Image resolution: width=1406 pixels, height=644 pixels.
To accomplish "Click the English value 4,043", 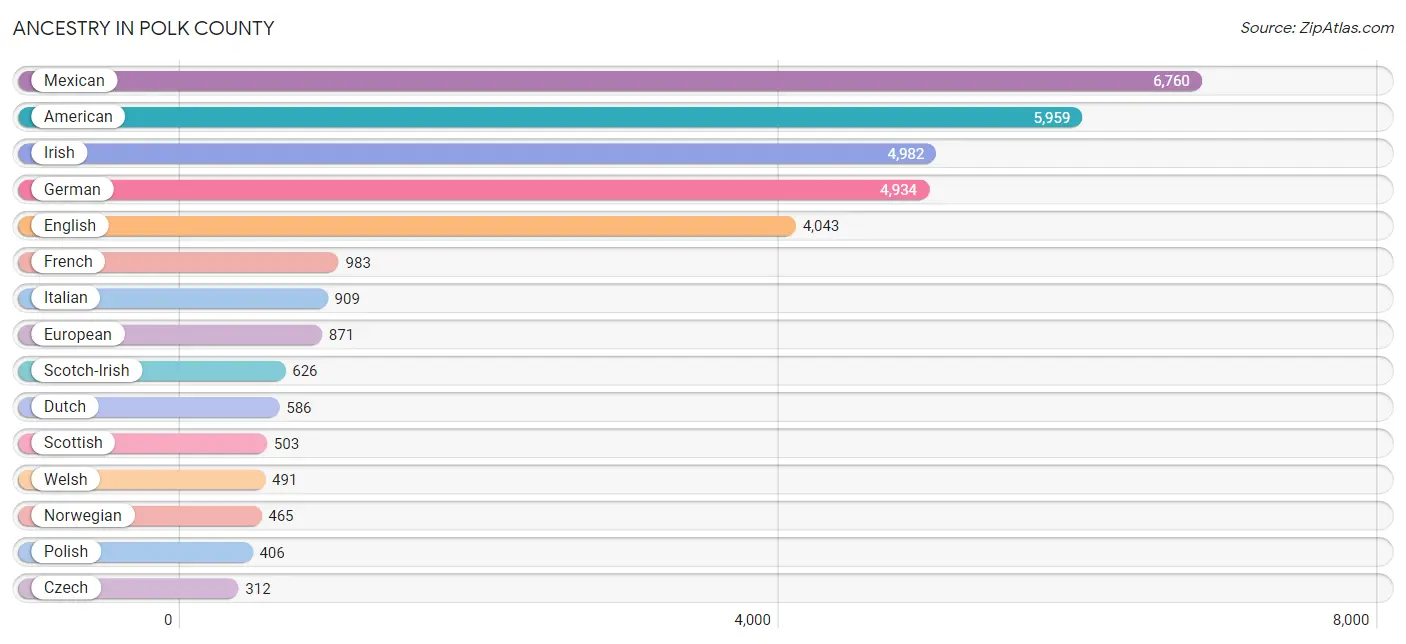I will point(820,226).
